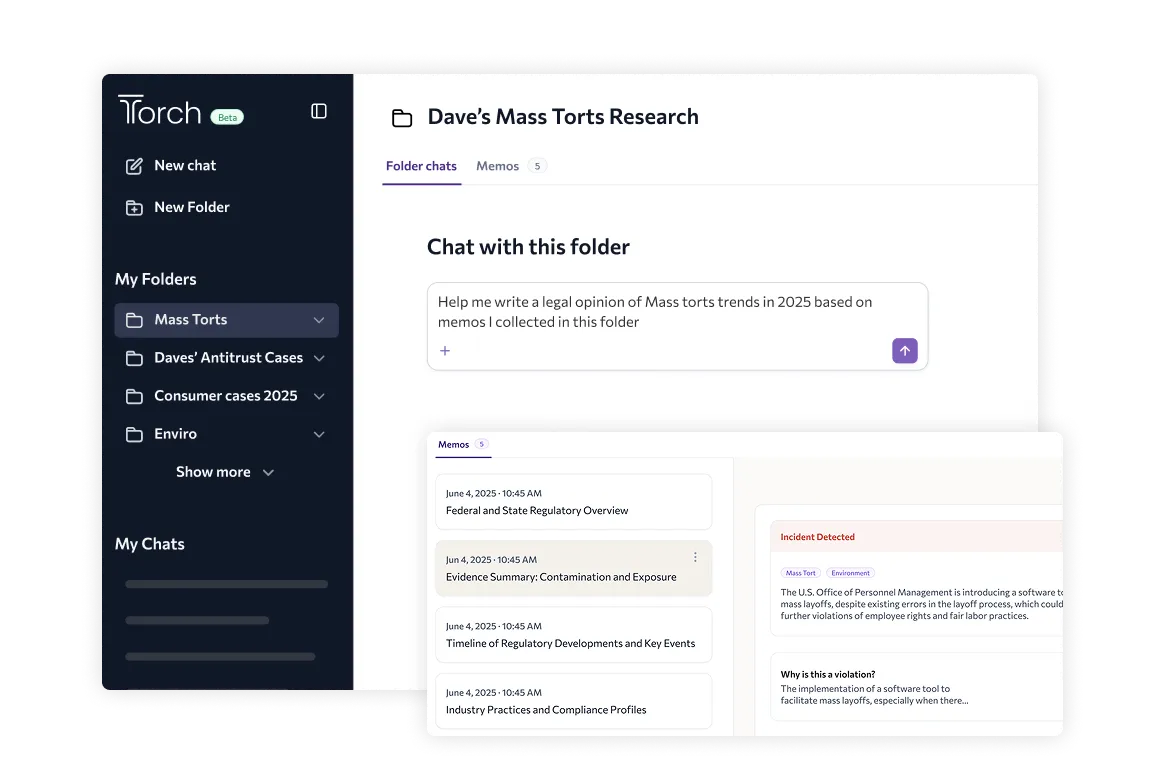
Task: Click the Environment tag
Action: [x=851, y=573]
